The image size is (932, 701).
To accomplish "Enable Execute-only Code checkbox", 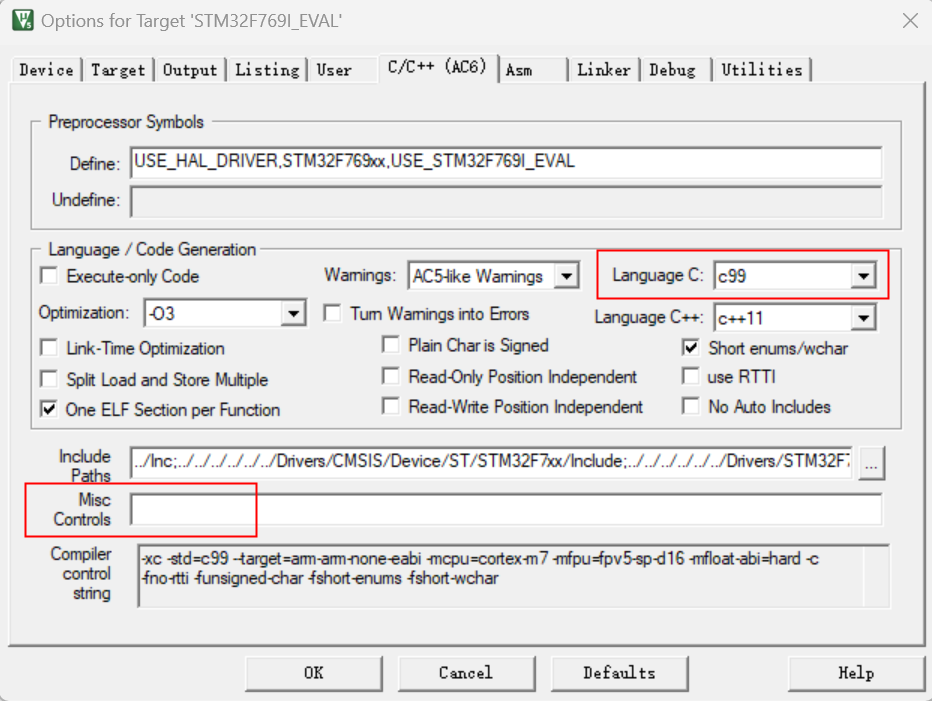I will [48, 276].
